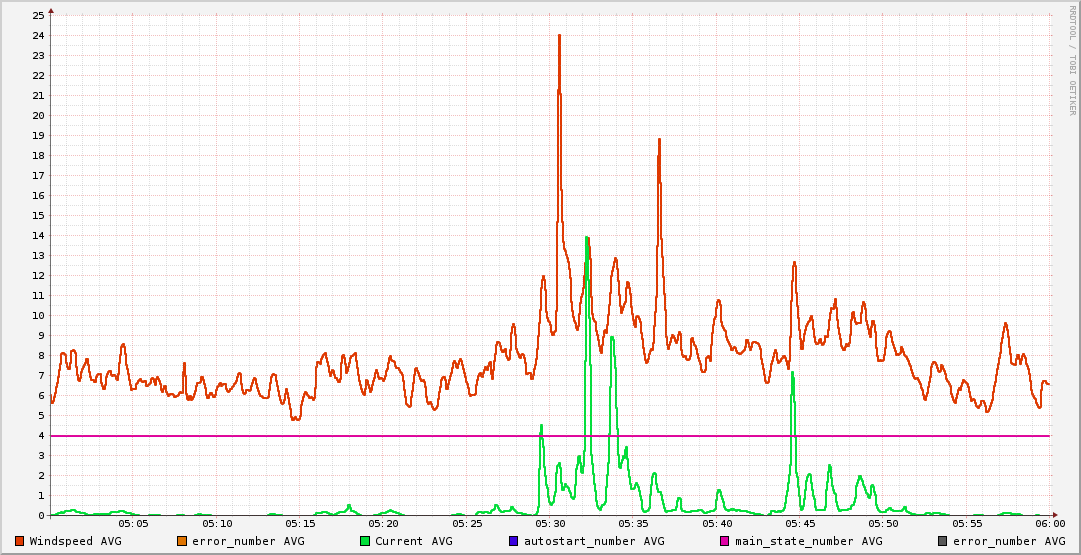Image resolution: width=1081 pixels, height=555 pixels.
Task: Click the green Current AVG legend swatch
Action: pos(365,541)
